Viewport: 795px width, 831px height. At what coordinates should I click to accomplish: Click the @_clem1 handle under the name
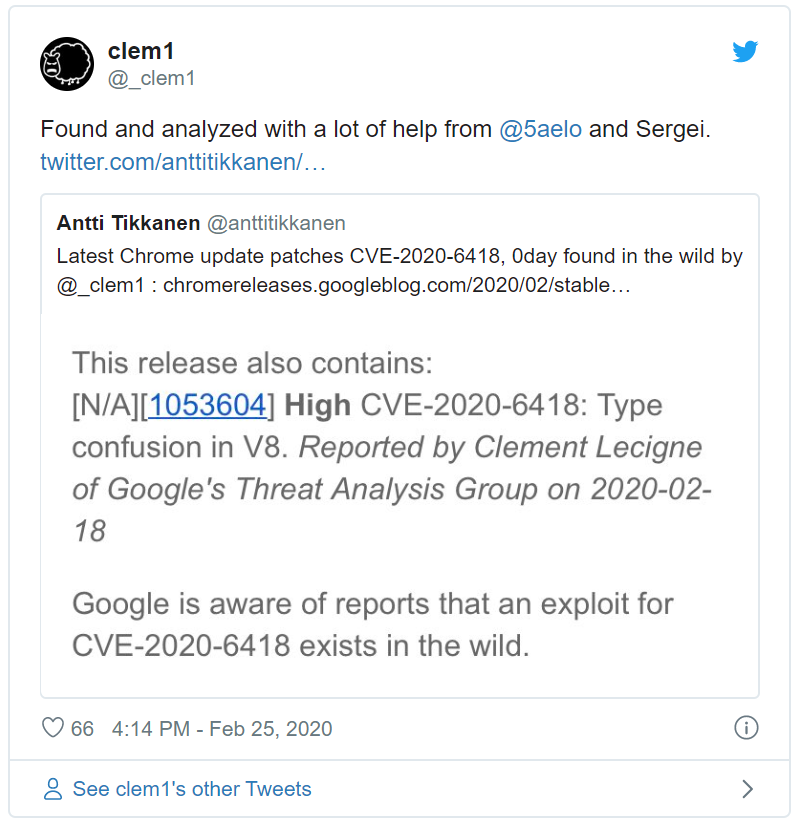pyautogui.click(x=151, y=78)
